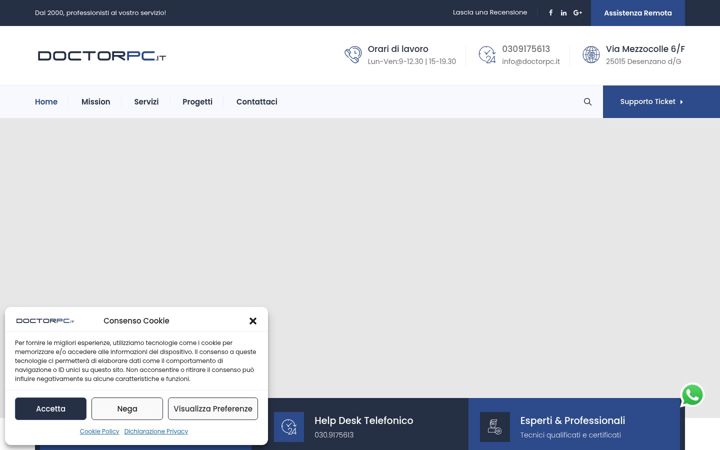Click the search magnifier icon

coord(587,101)
